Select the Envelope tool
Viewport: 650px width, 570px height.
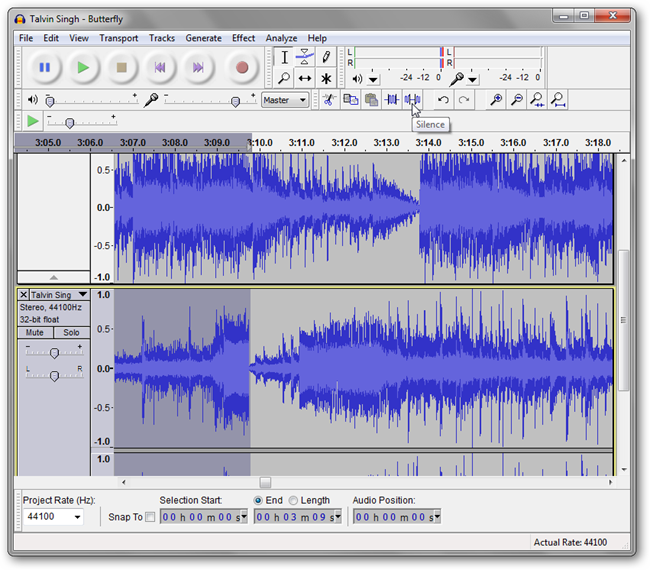pyautogui.click(x=305, y=57)
